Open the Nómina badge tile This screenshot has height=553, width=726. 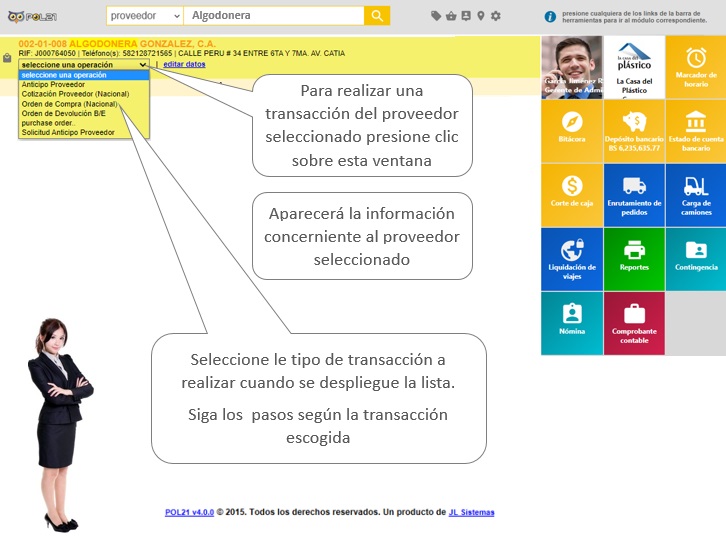pyautogui.click(x=572, y=323)
